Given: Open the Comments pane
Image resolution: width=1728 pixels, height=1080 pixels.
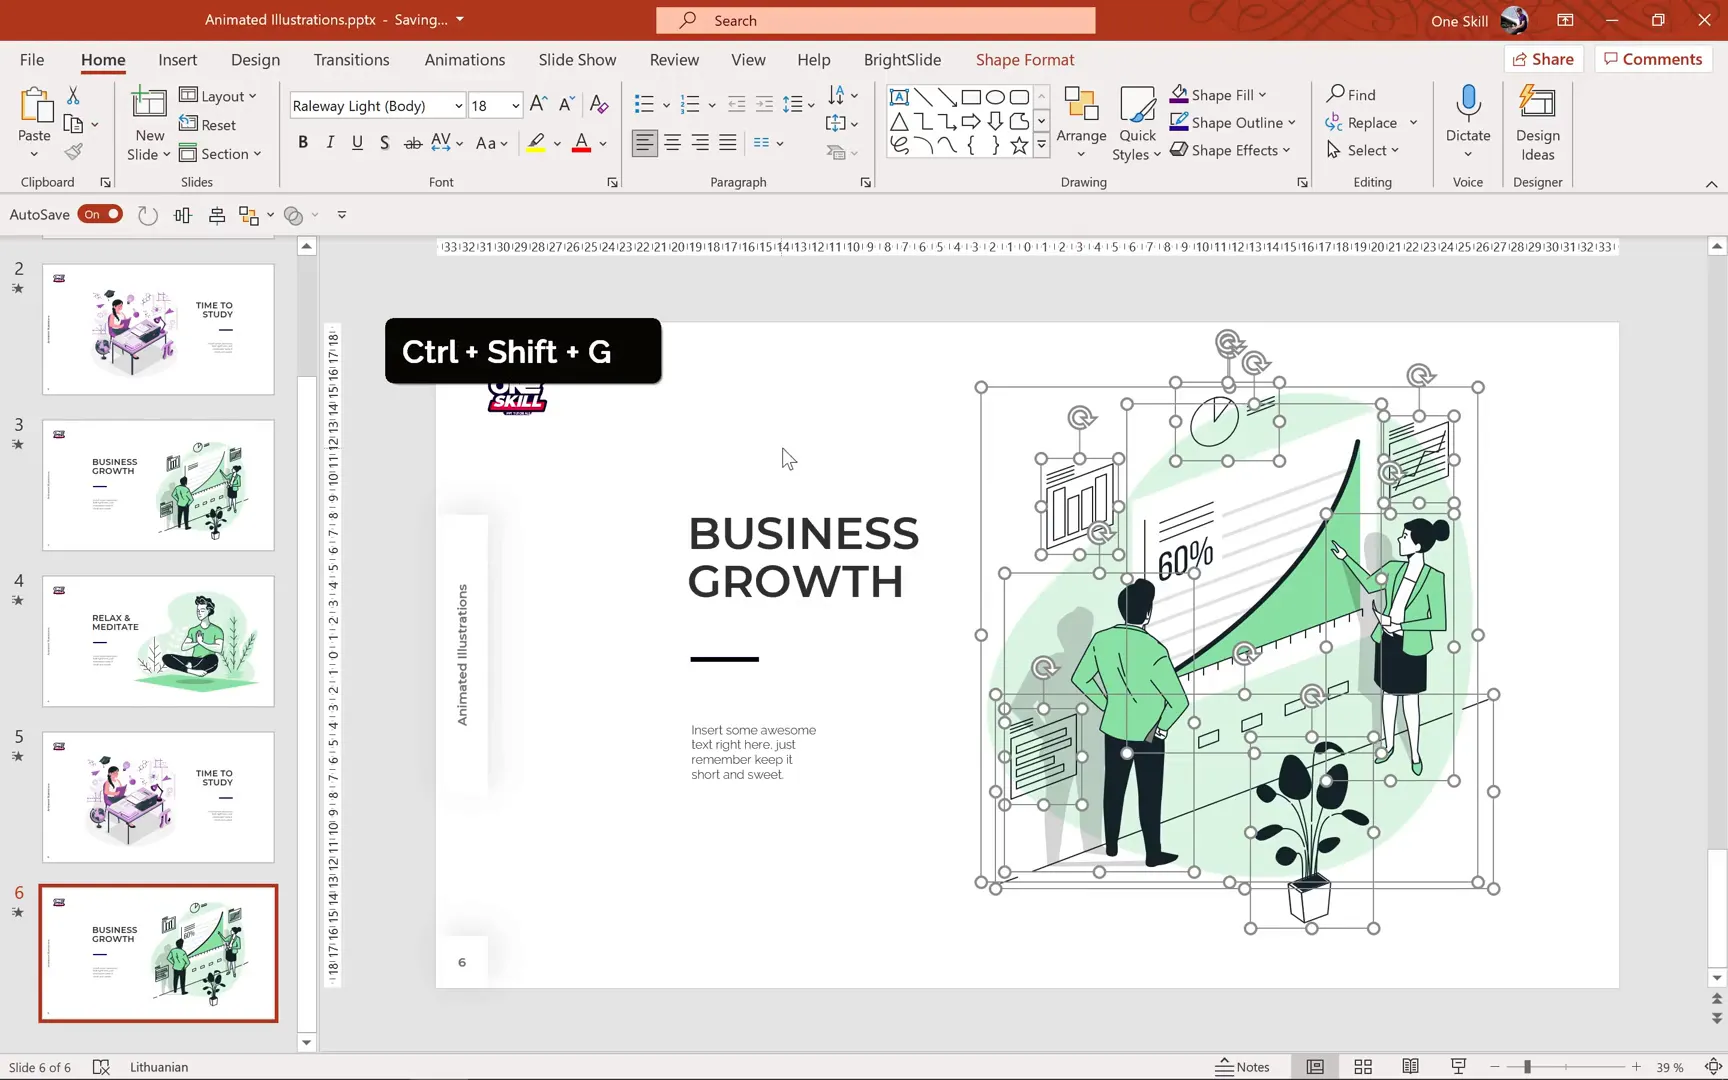Looking at the screenshot, I should coord(1652,59).
